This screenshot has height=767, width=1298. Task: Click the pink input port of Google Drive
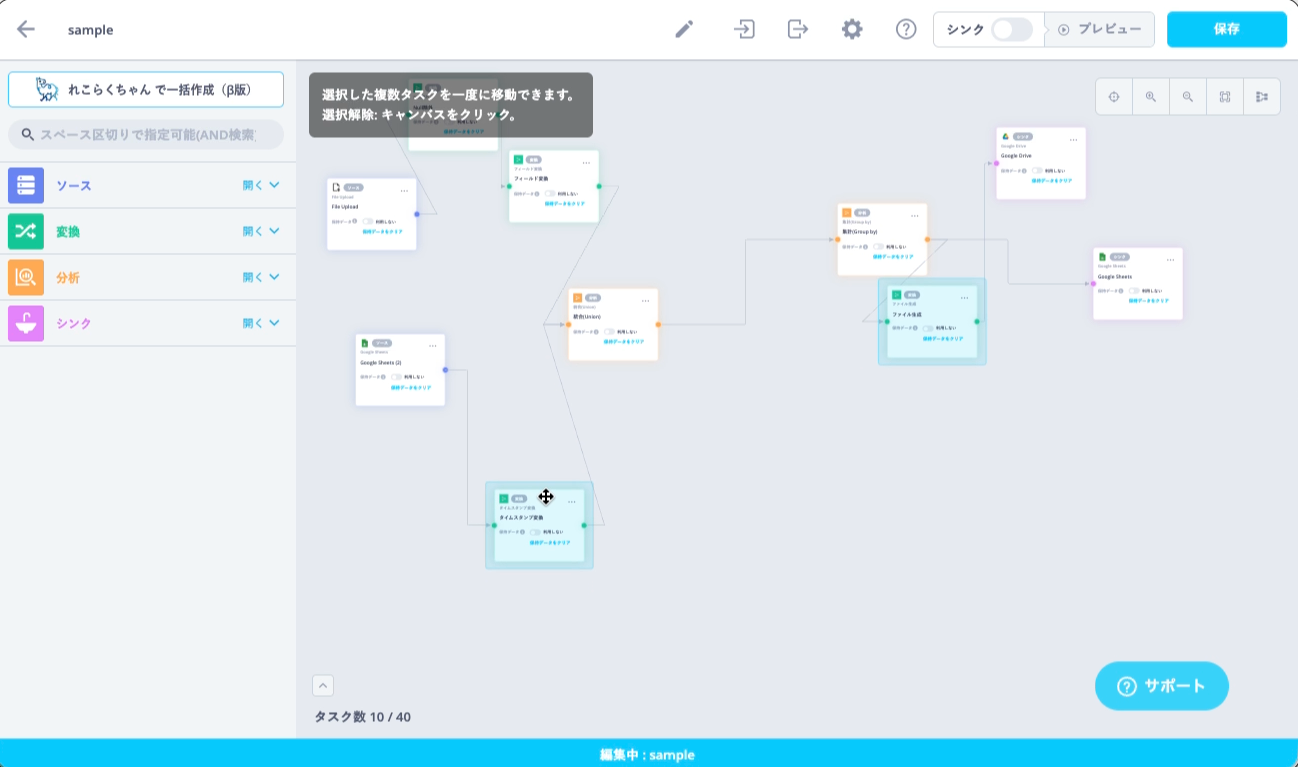click(996, 163)
